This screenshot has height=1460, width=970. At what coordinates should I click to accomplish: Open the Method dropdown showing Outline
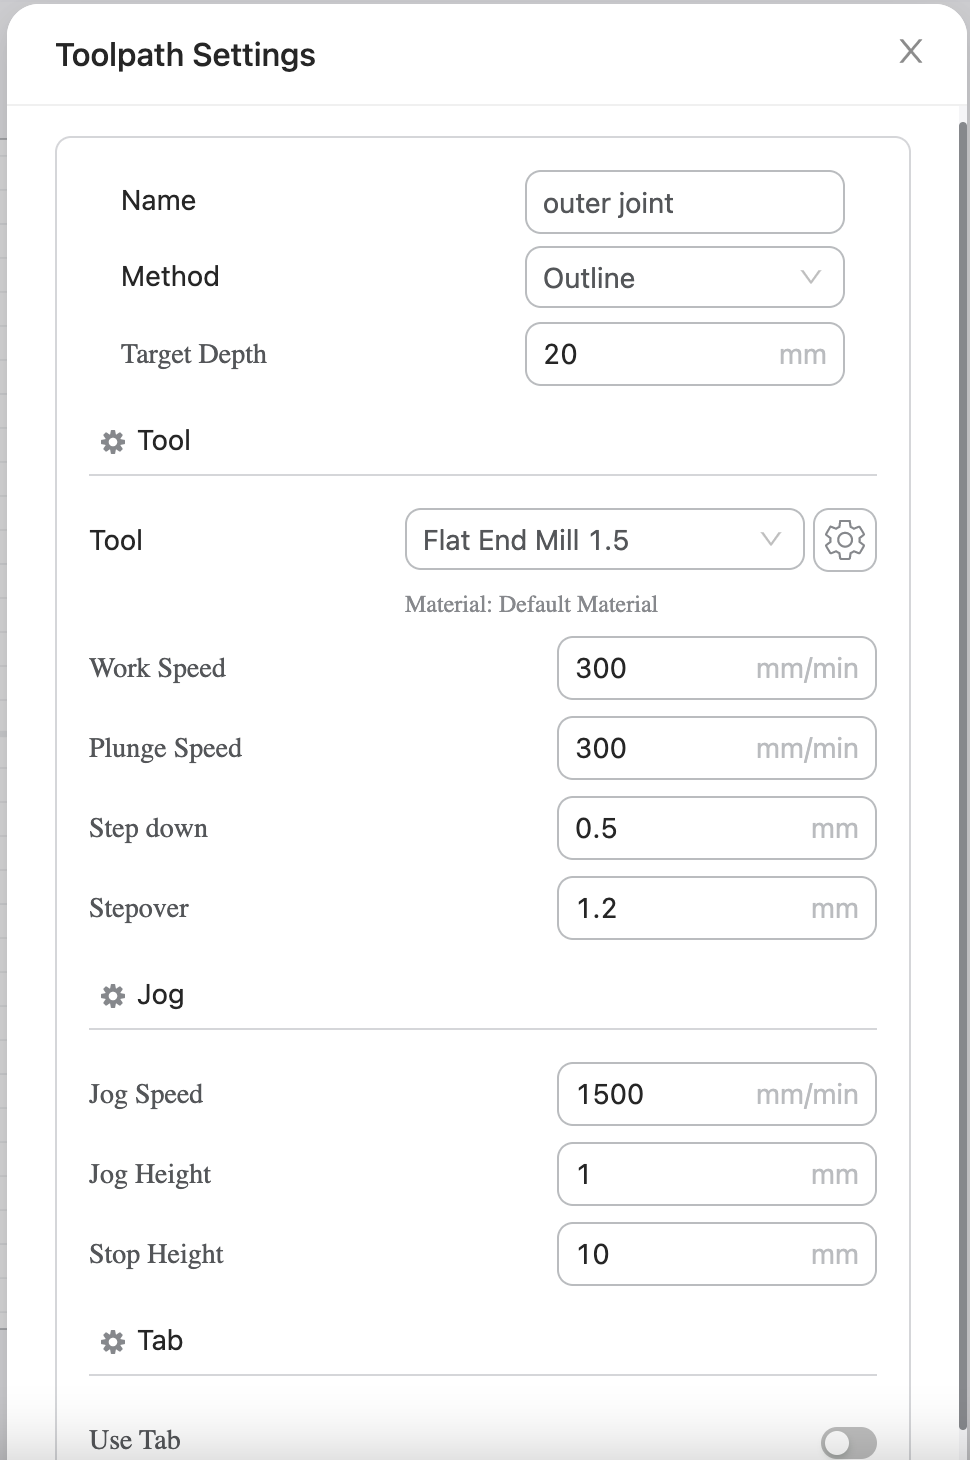[x=684, y=278]
